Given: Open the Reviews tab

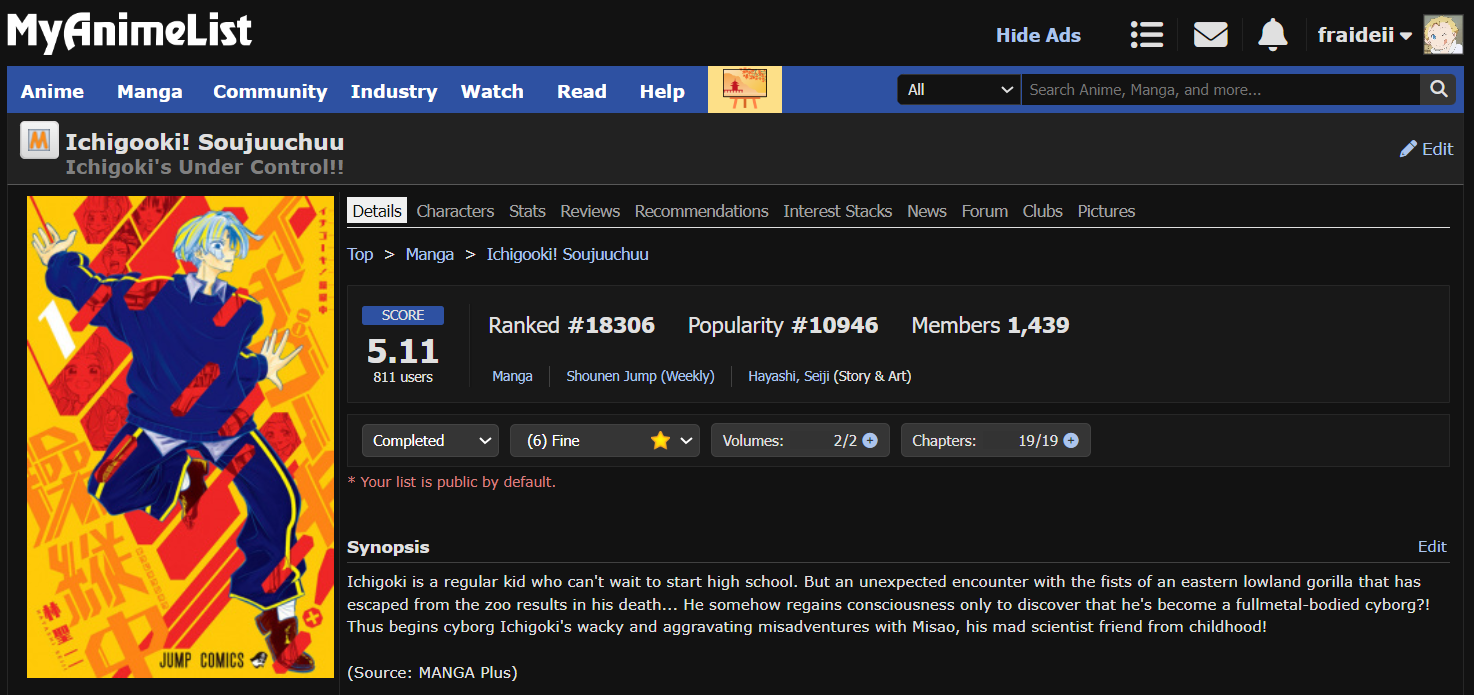Looking at the screenshot, I should pyautogui.click(x=590, y=211).
